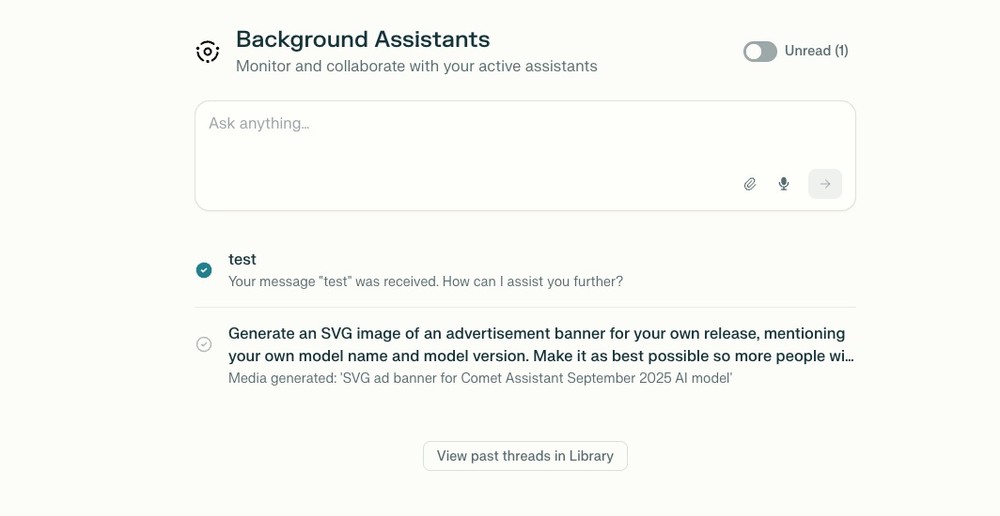Click the truncated second line of SVG prompt

[x=540, y=356]
